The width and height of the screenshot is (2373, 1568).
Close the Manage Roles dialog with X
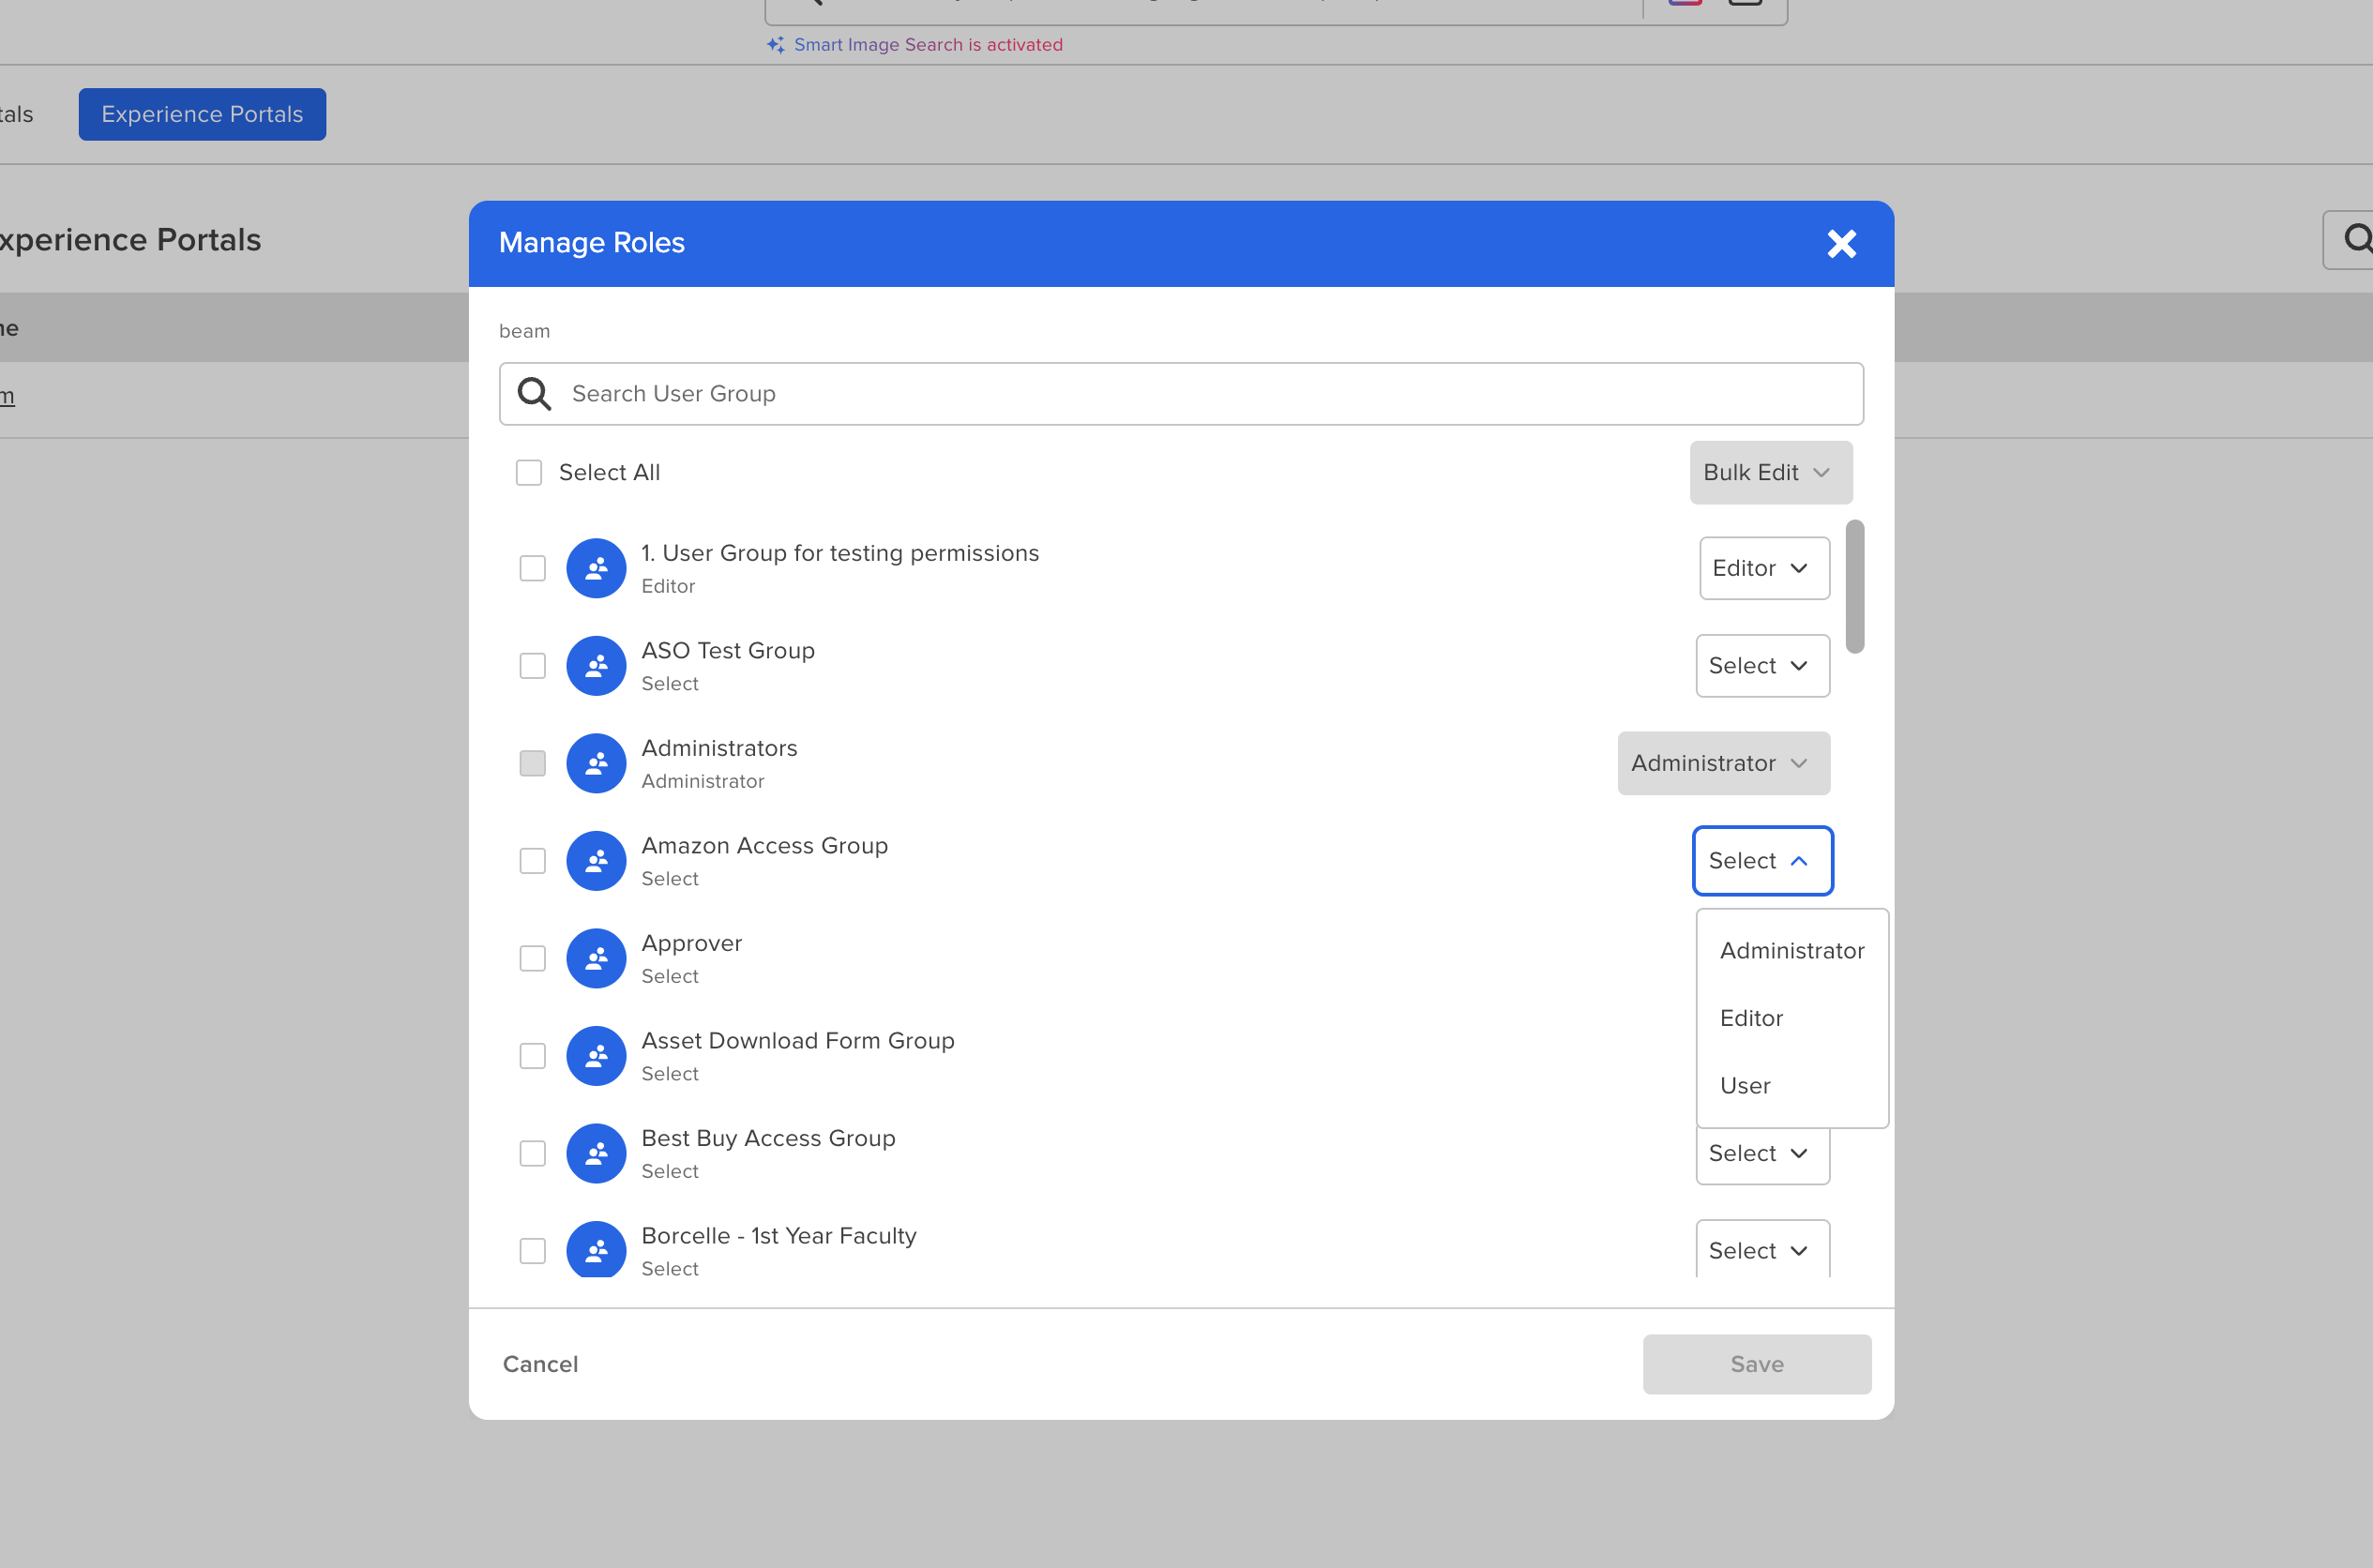(1841, 244)
